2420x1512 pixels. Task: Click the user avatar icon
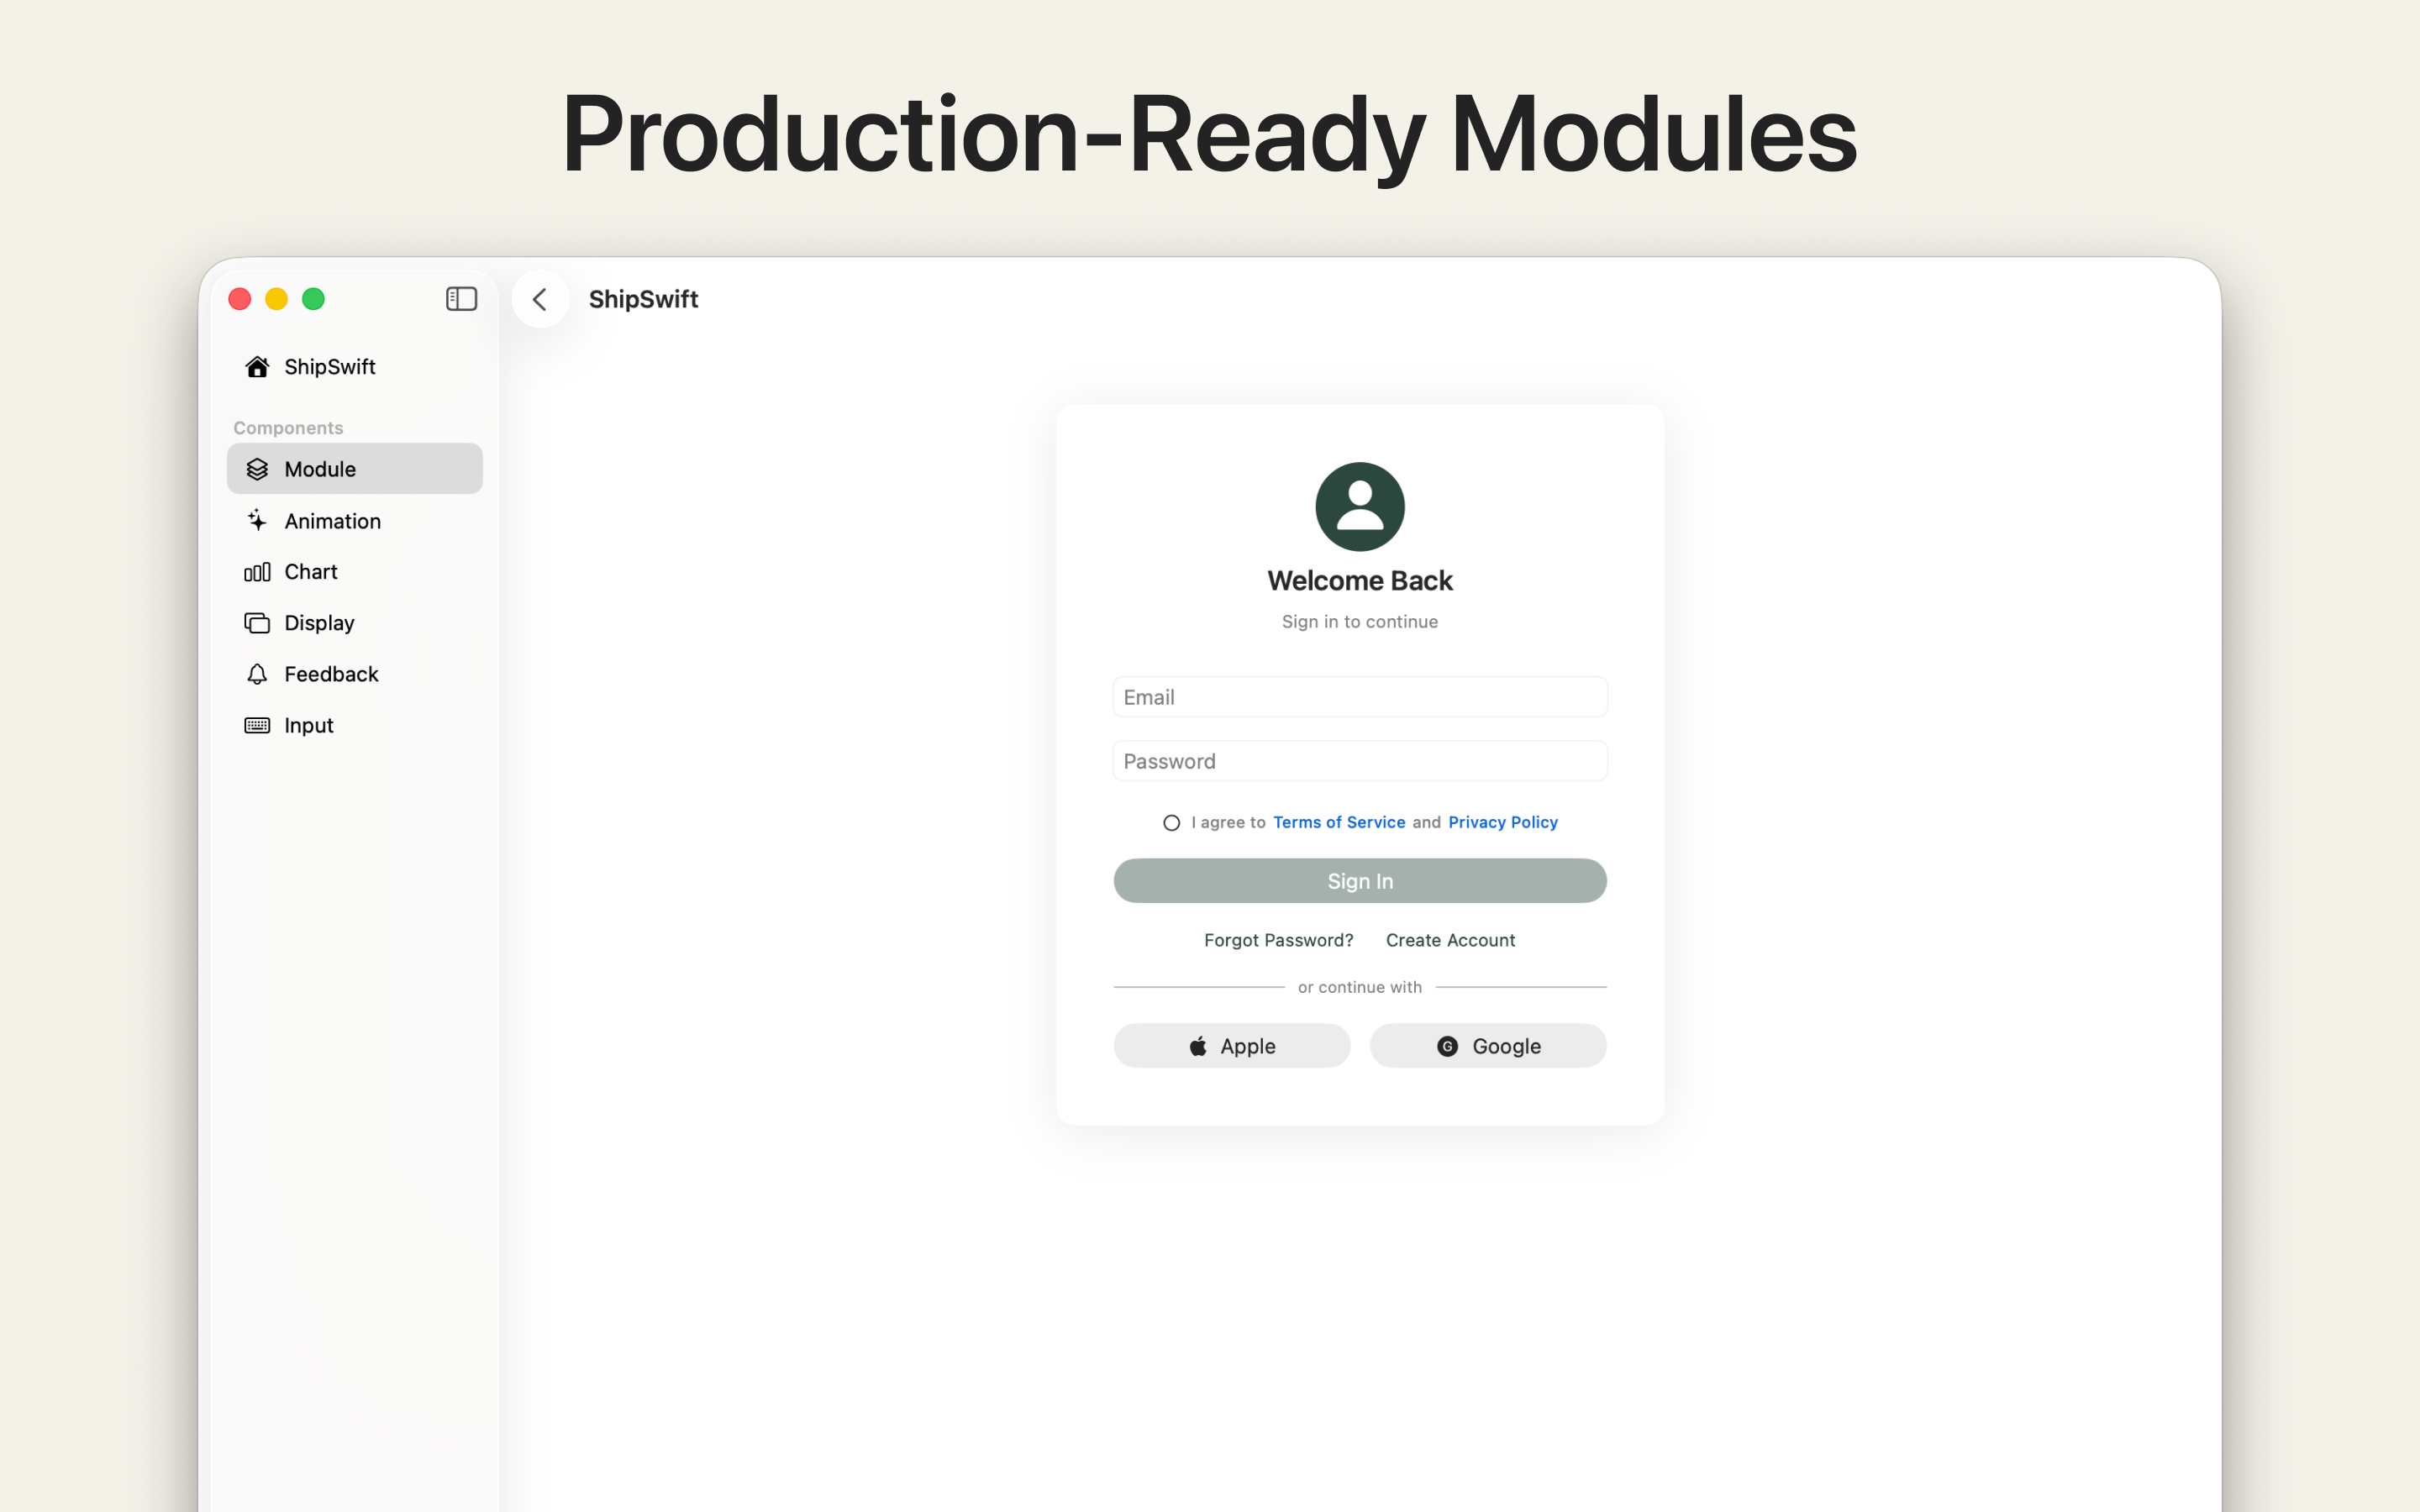(x=1360, y=506)
